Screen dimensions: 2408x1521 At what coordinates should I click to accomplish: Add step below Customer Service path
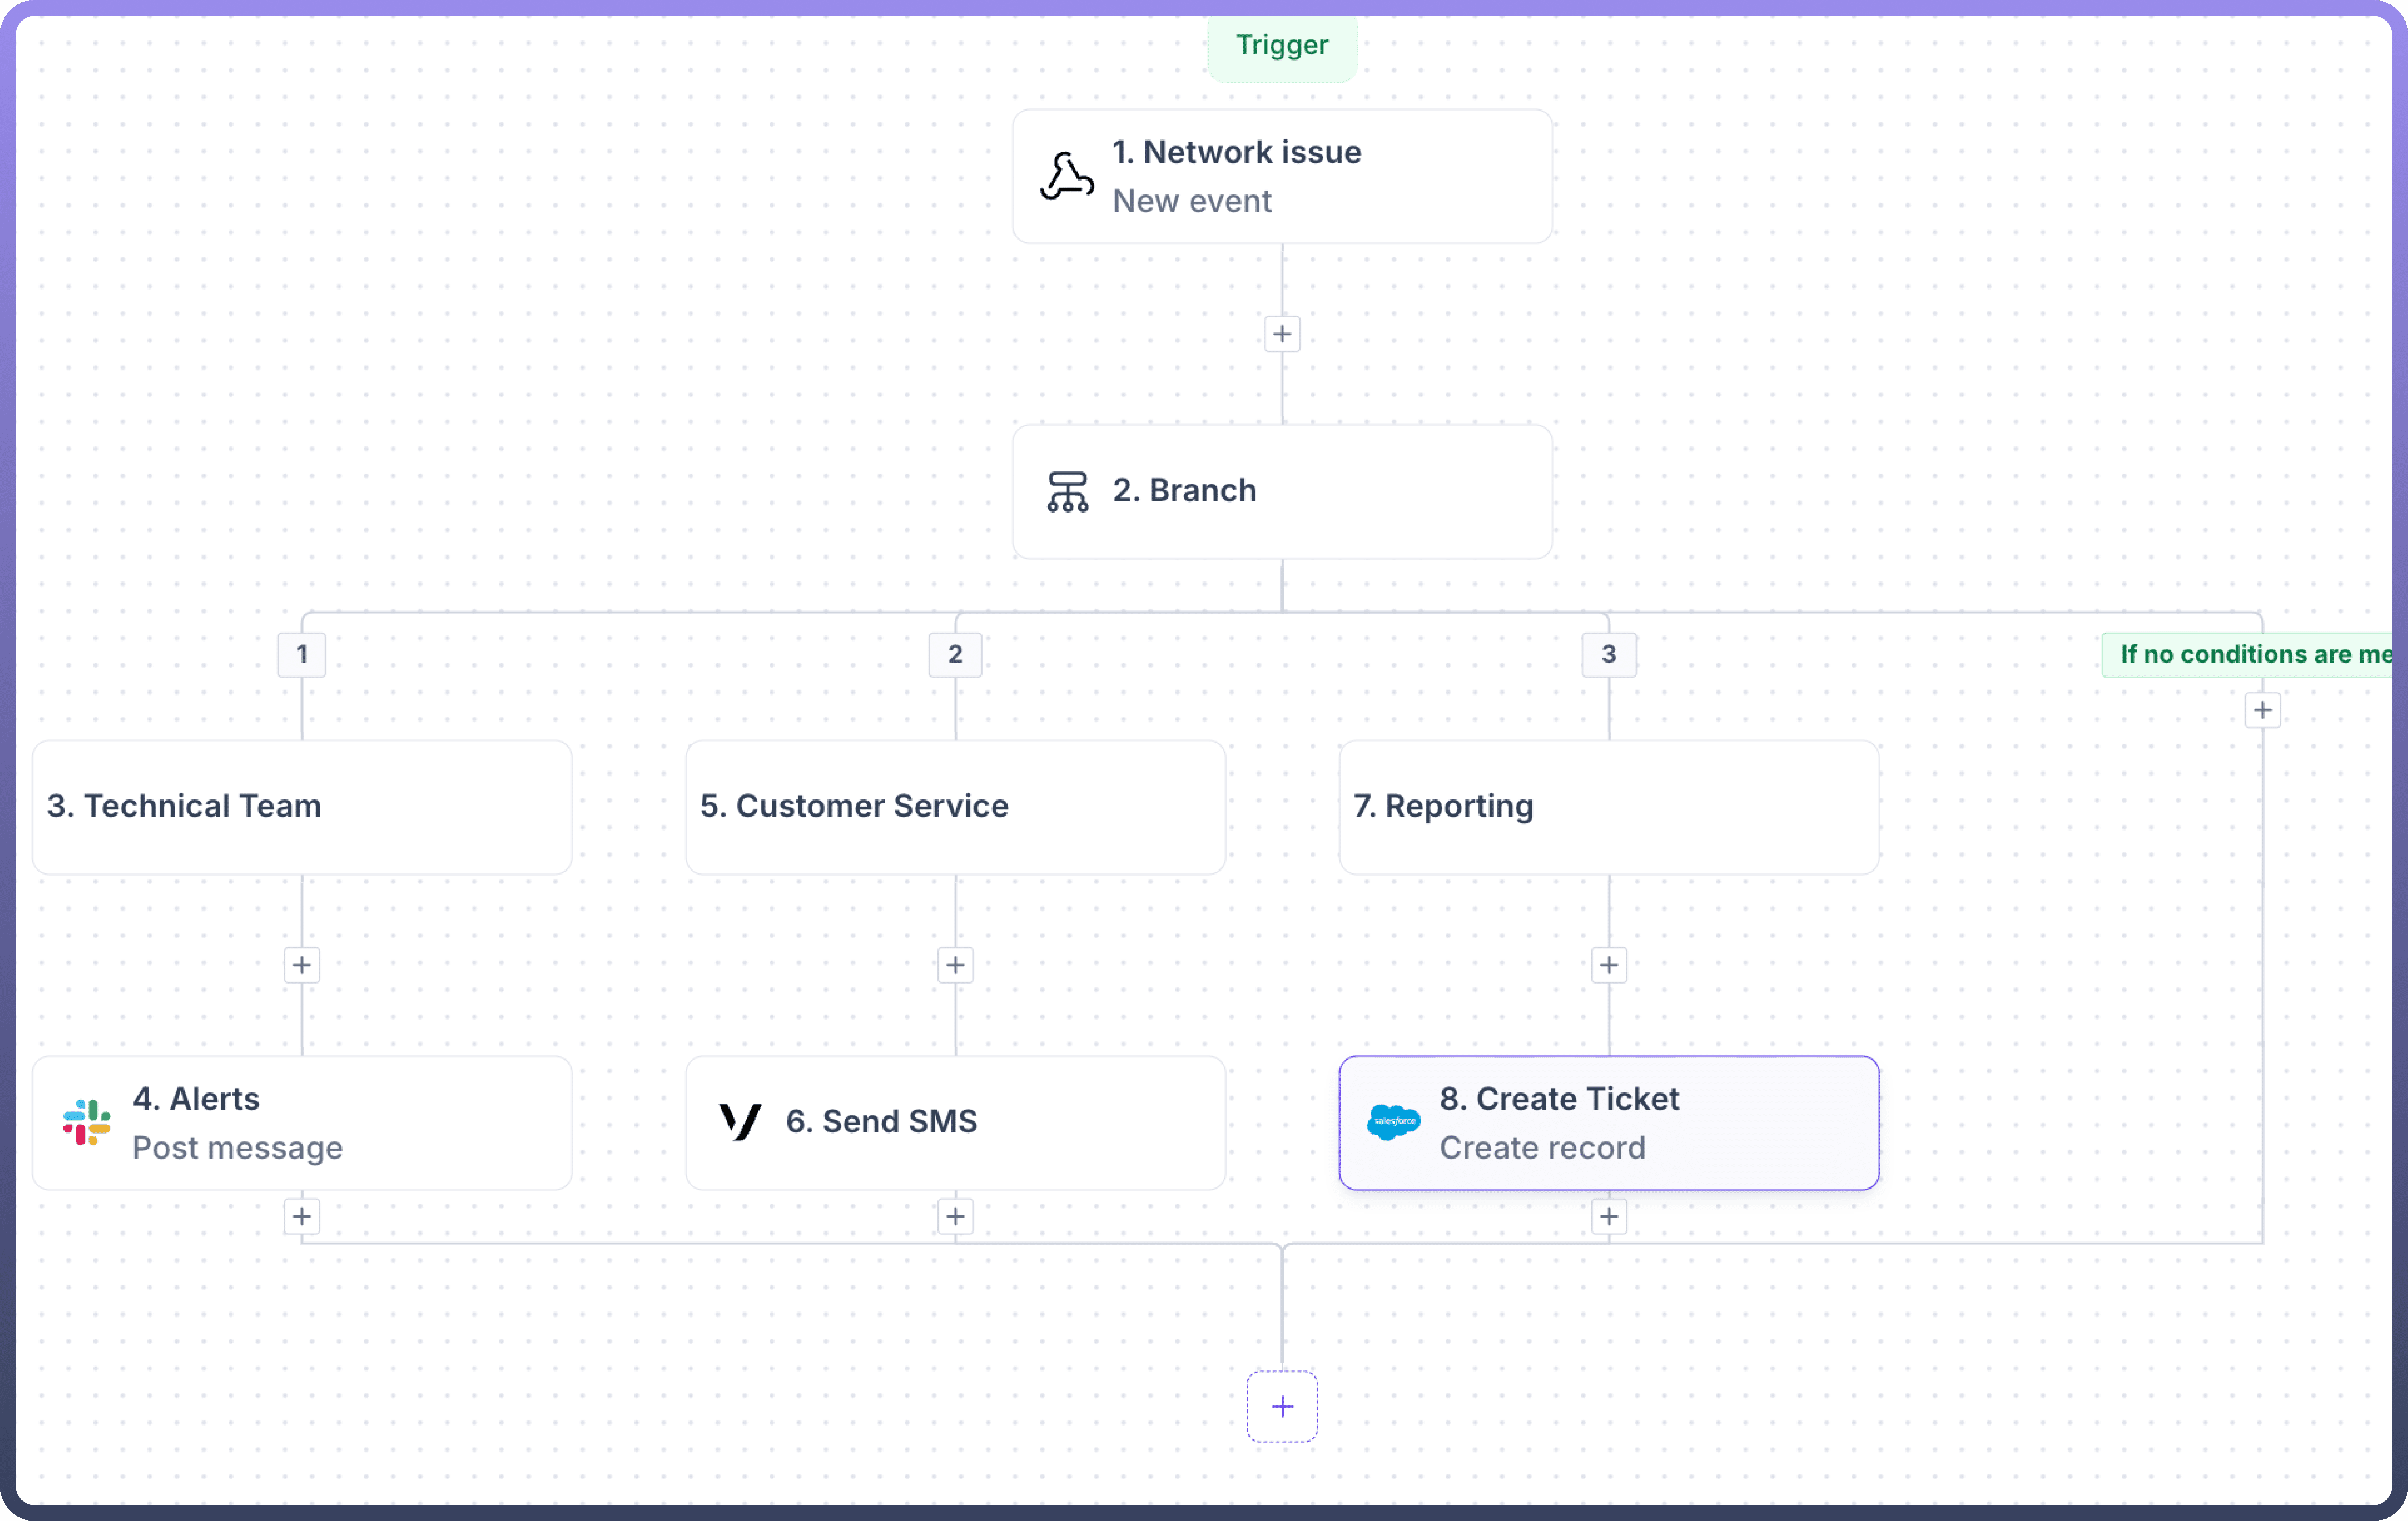(x=955, y=965)
